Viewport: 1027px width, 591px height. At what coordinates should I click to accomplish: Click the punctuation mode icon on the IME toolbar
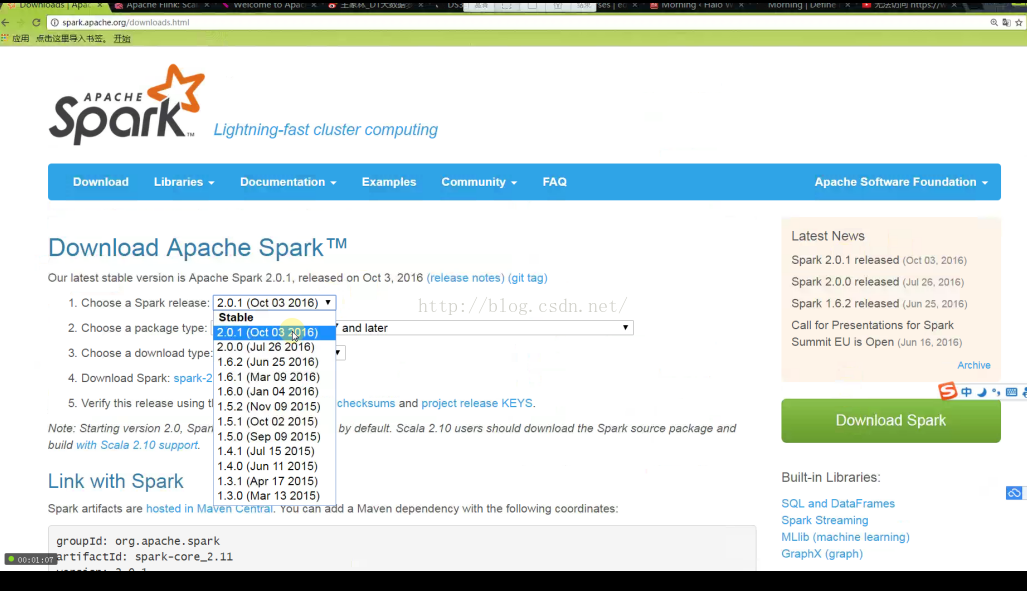point(996,392)
